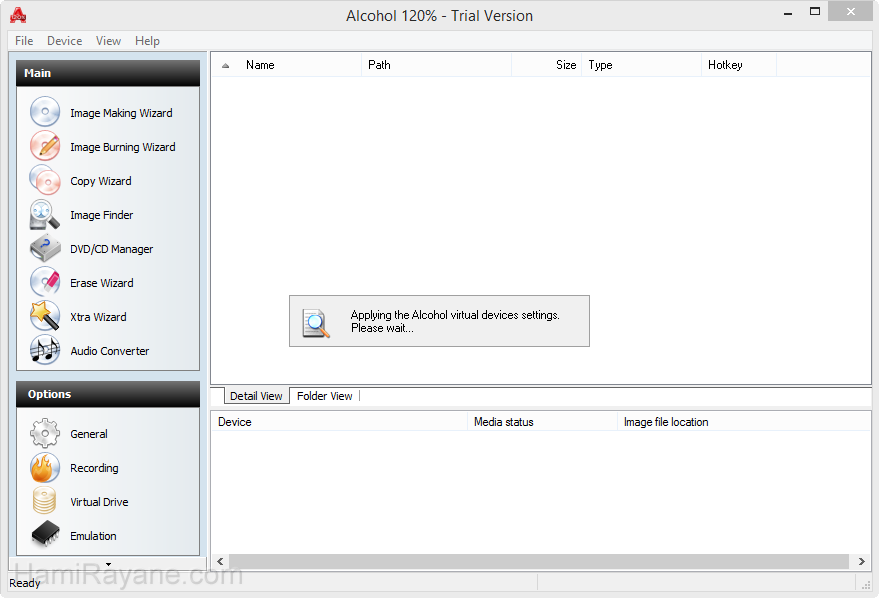Close the Alcohol 120% window
Image resolution: width=879 pixels, height=598 pixels.
point(850,12)
